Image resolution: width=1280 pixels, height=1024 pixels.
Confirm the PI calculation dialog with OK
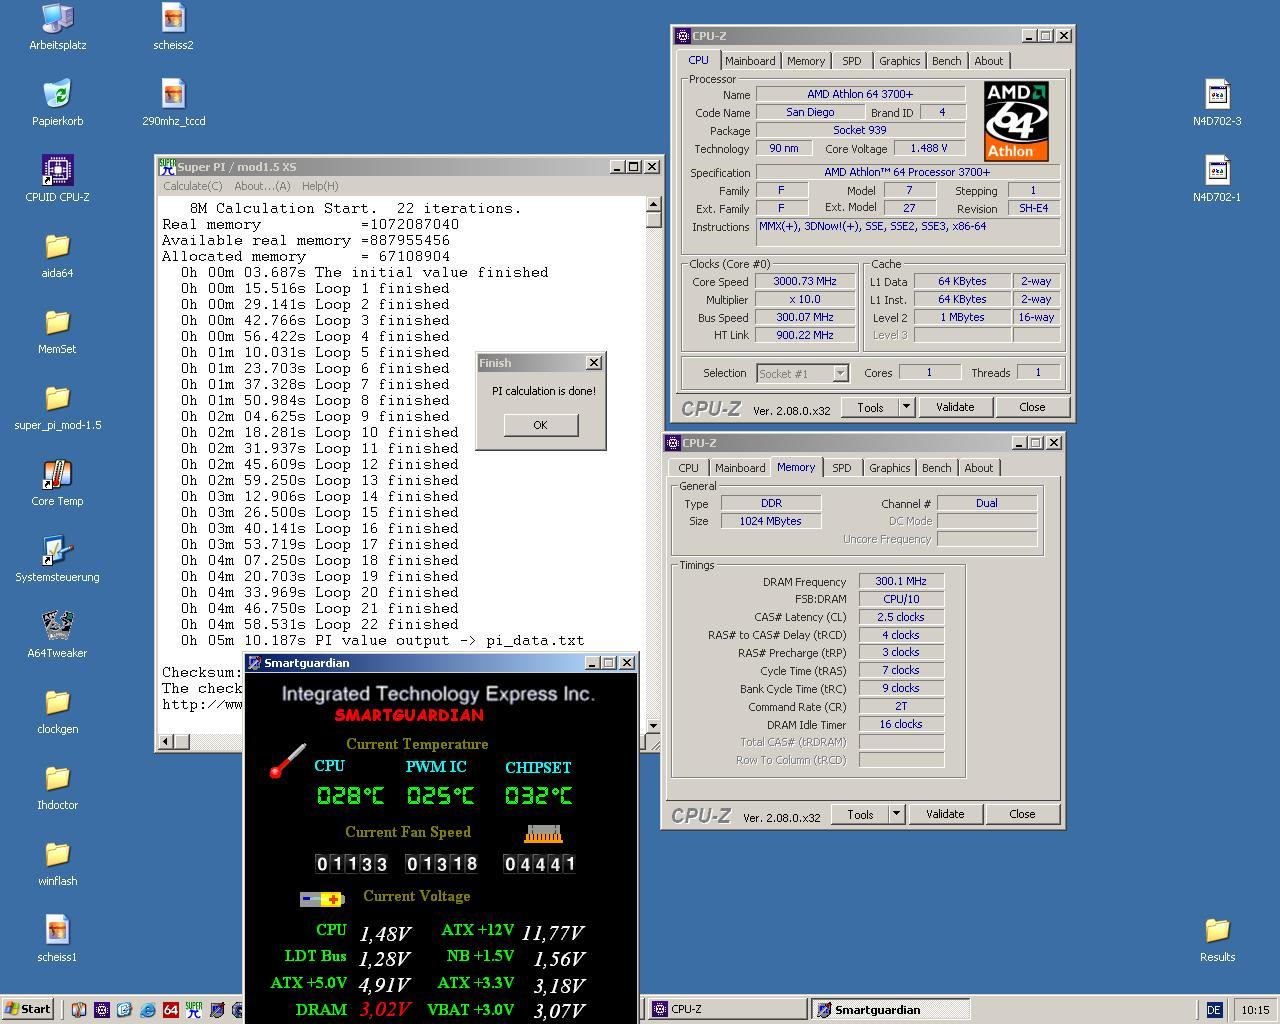pyautogui.click(x=540, y=425)
